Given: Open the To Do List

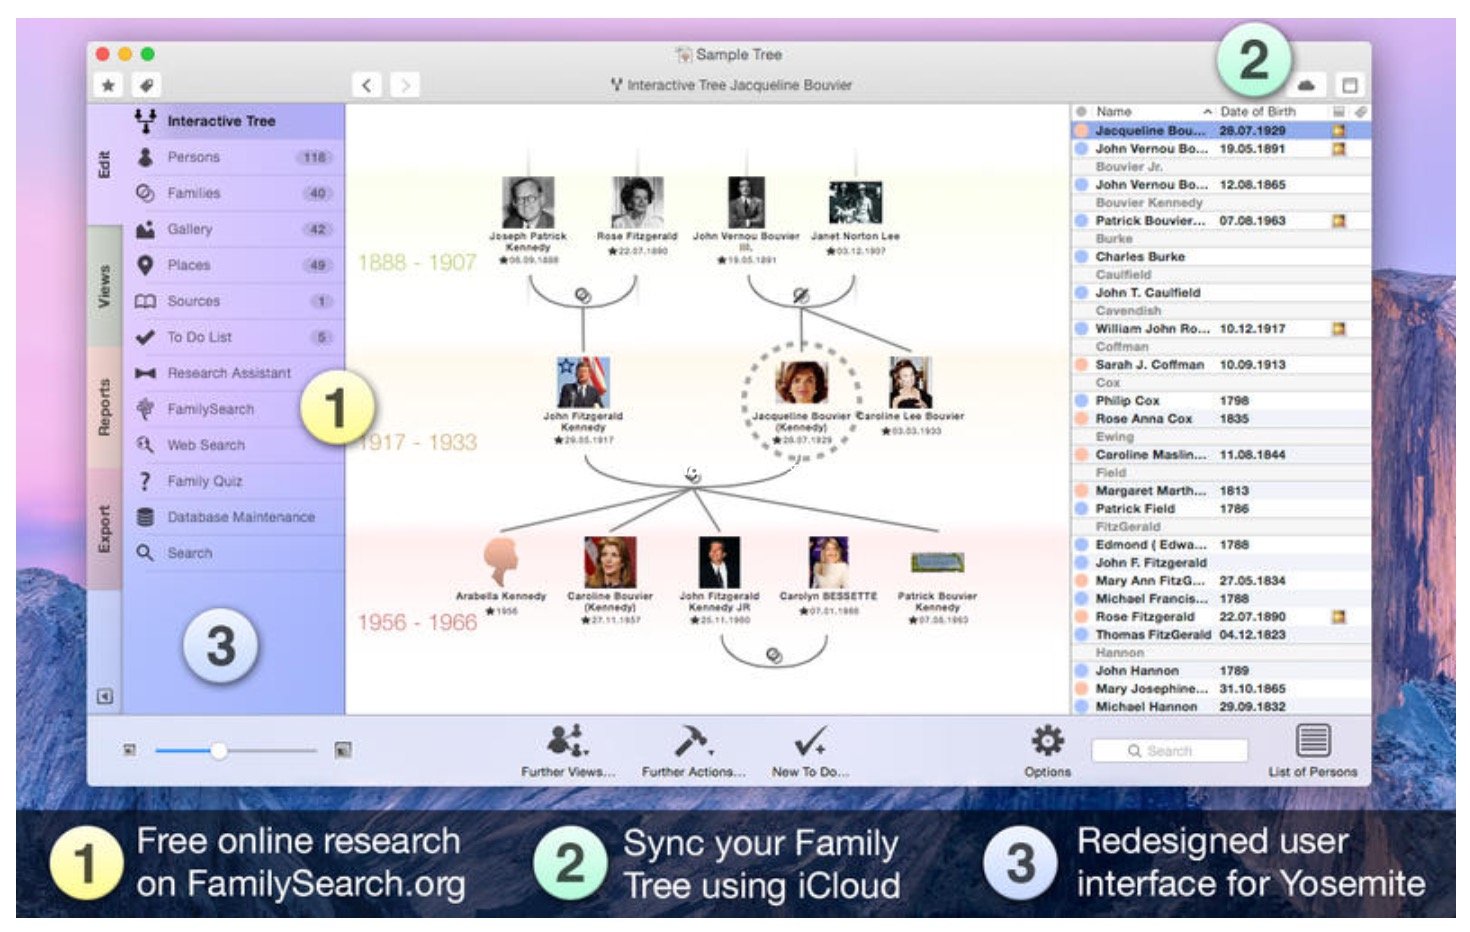Looking at the screenshot, I should click(x=233, y=337).
